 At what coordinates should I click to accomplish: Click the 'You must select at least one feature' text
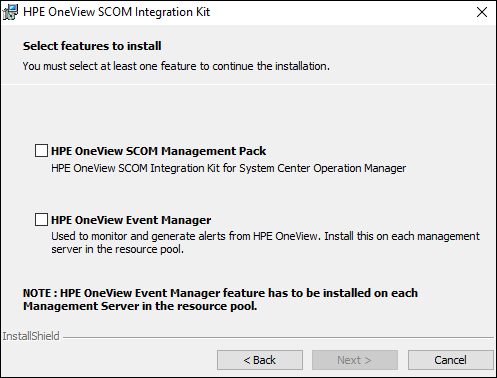coord(176,66)
